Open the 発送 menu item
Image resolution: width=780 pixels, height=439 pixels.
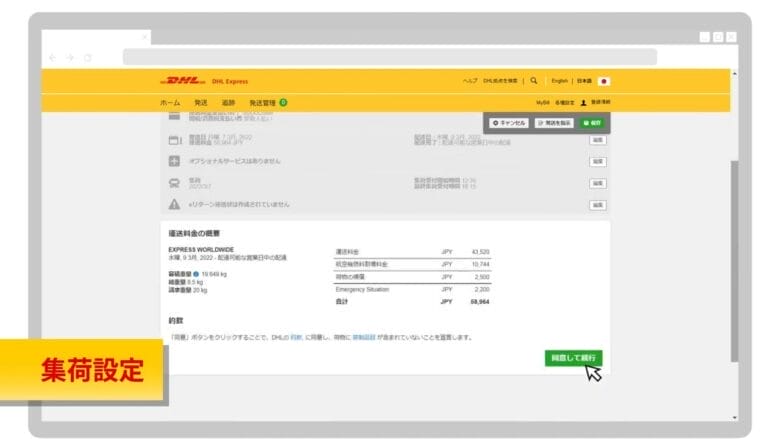[201, 102]
